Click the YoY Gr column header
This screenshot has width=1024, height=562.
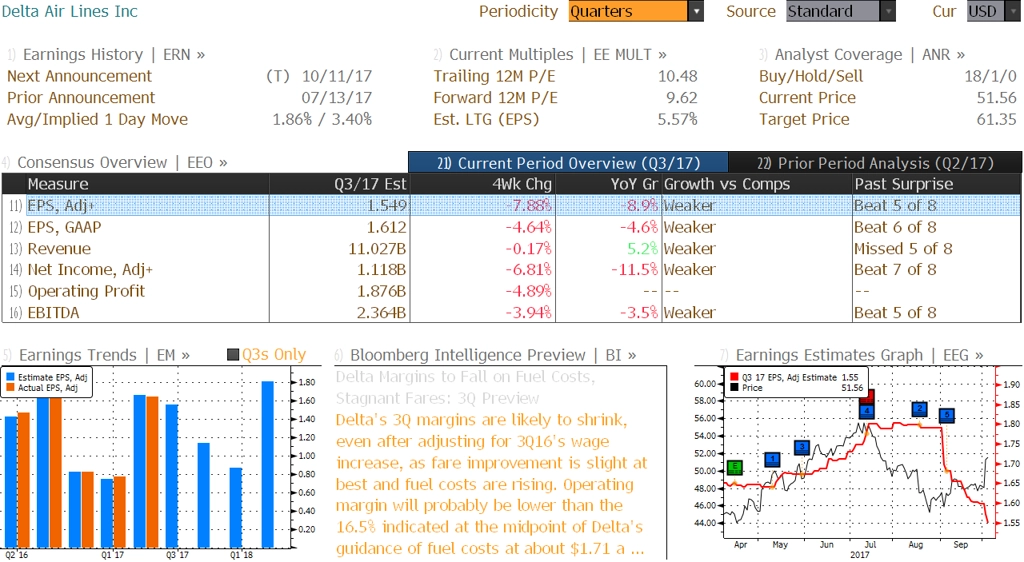tap(608, 184)
